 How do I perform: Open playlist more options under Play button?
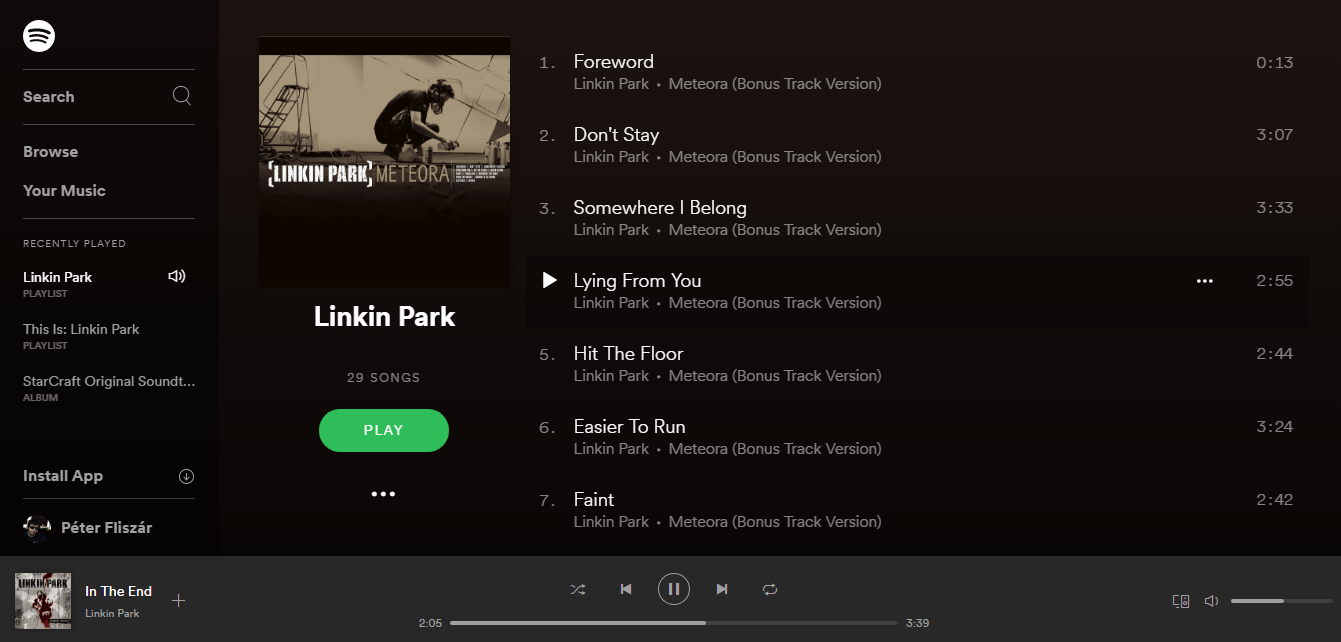[x=383, y=494]
